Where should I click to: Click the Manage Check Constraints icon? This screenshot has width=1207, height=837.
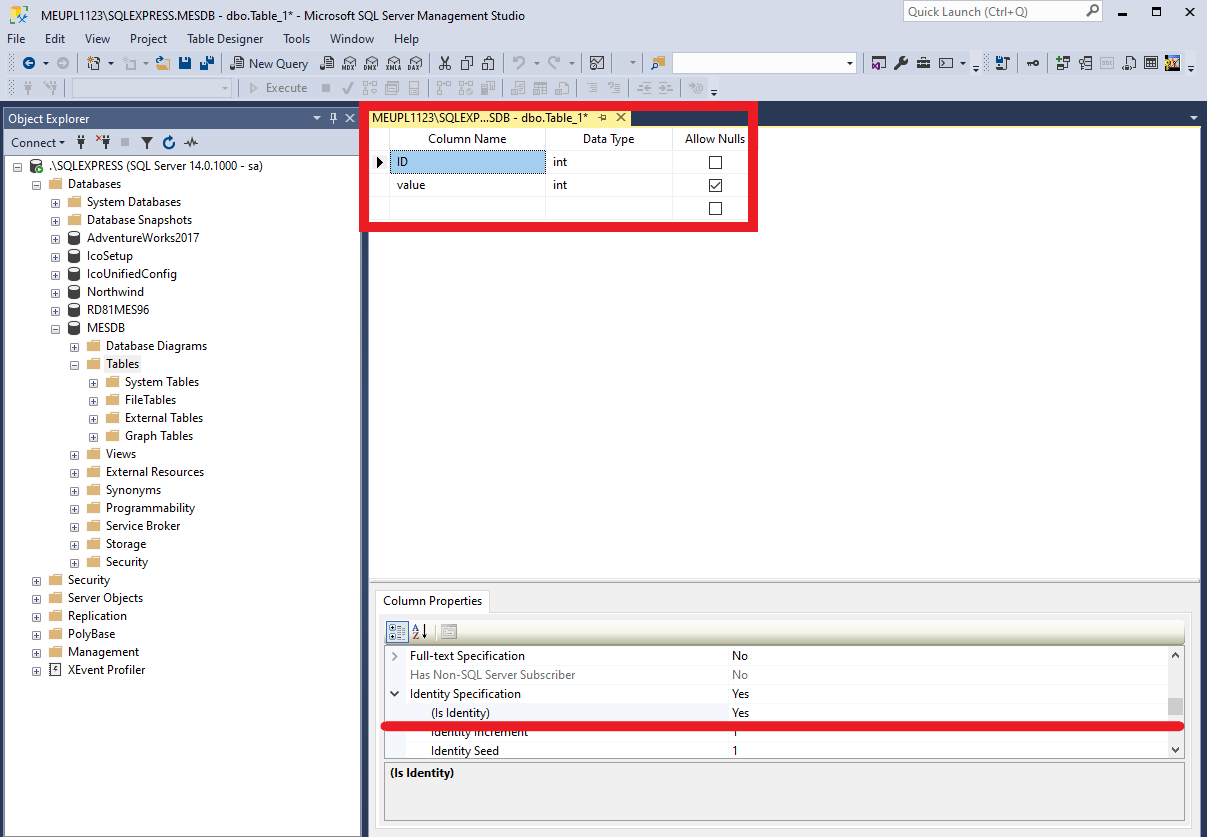(x=1151, y=63)
